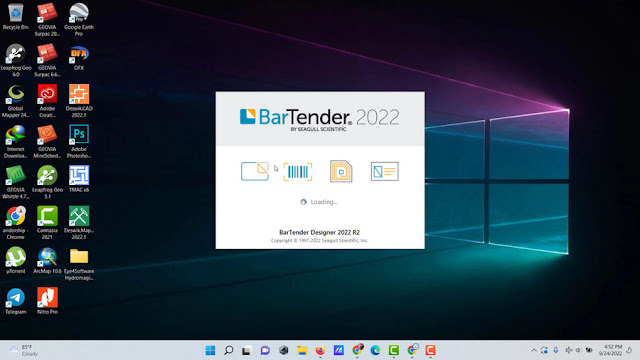Click the DFX desktop shortcut
Viewport: 640px width, 360px height.
79,58
